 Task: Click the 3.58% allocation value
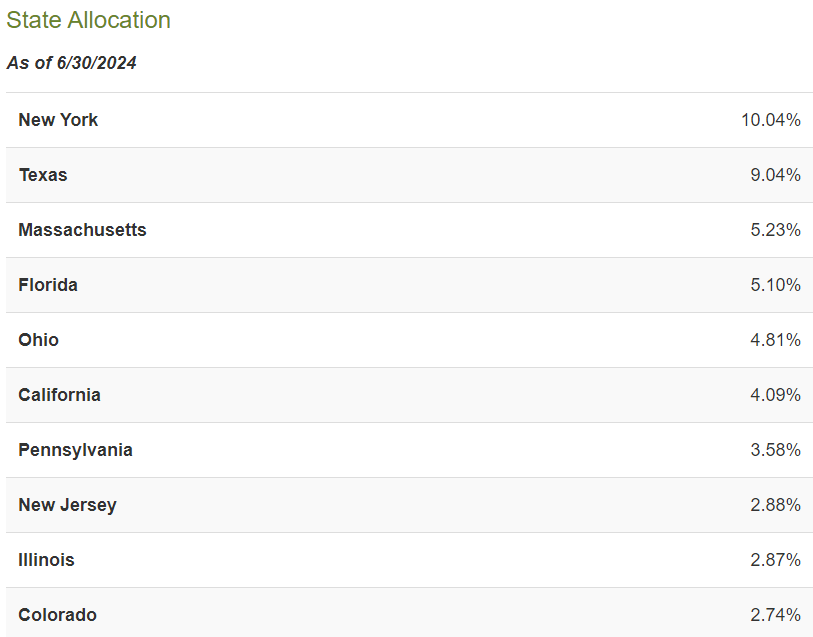pyautogui.click(x=775, y=450)
